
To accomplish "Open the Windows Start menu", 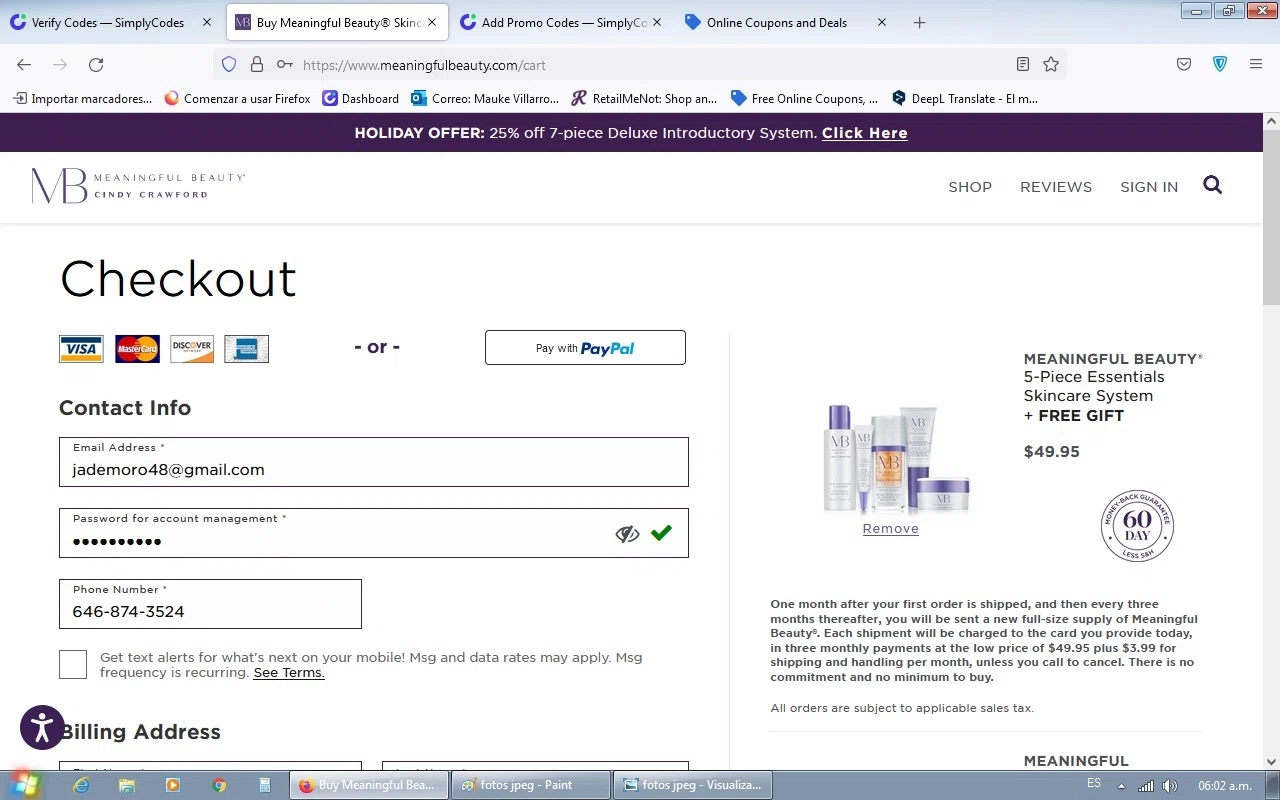I will pyautogui.click(x=25, y=785).
